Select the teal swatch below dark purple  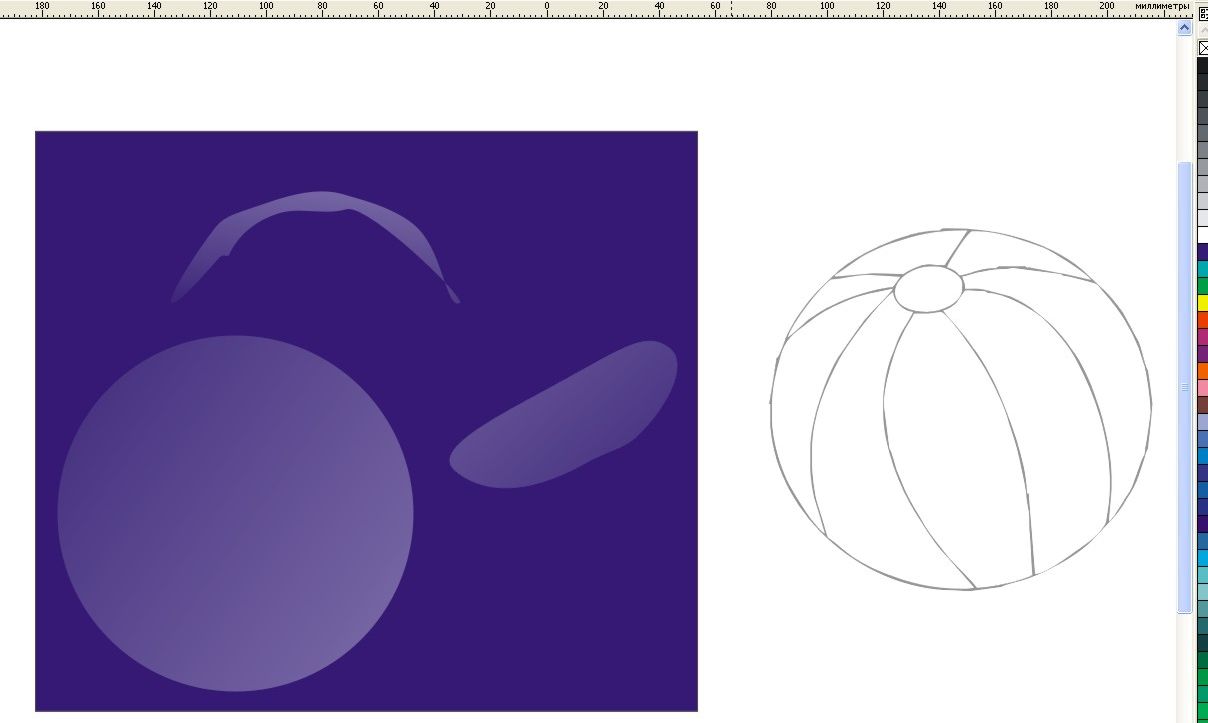[x=1203, y=269]
